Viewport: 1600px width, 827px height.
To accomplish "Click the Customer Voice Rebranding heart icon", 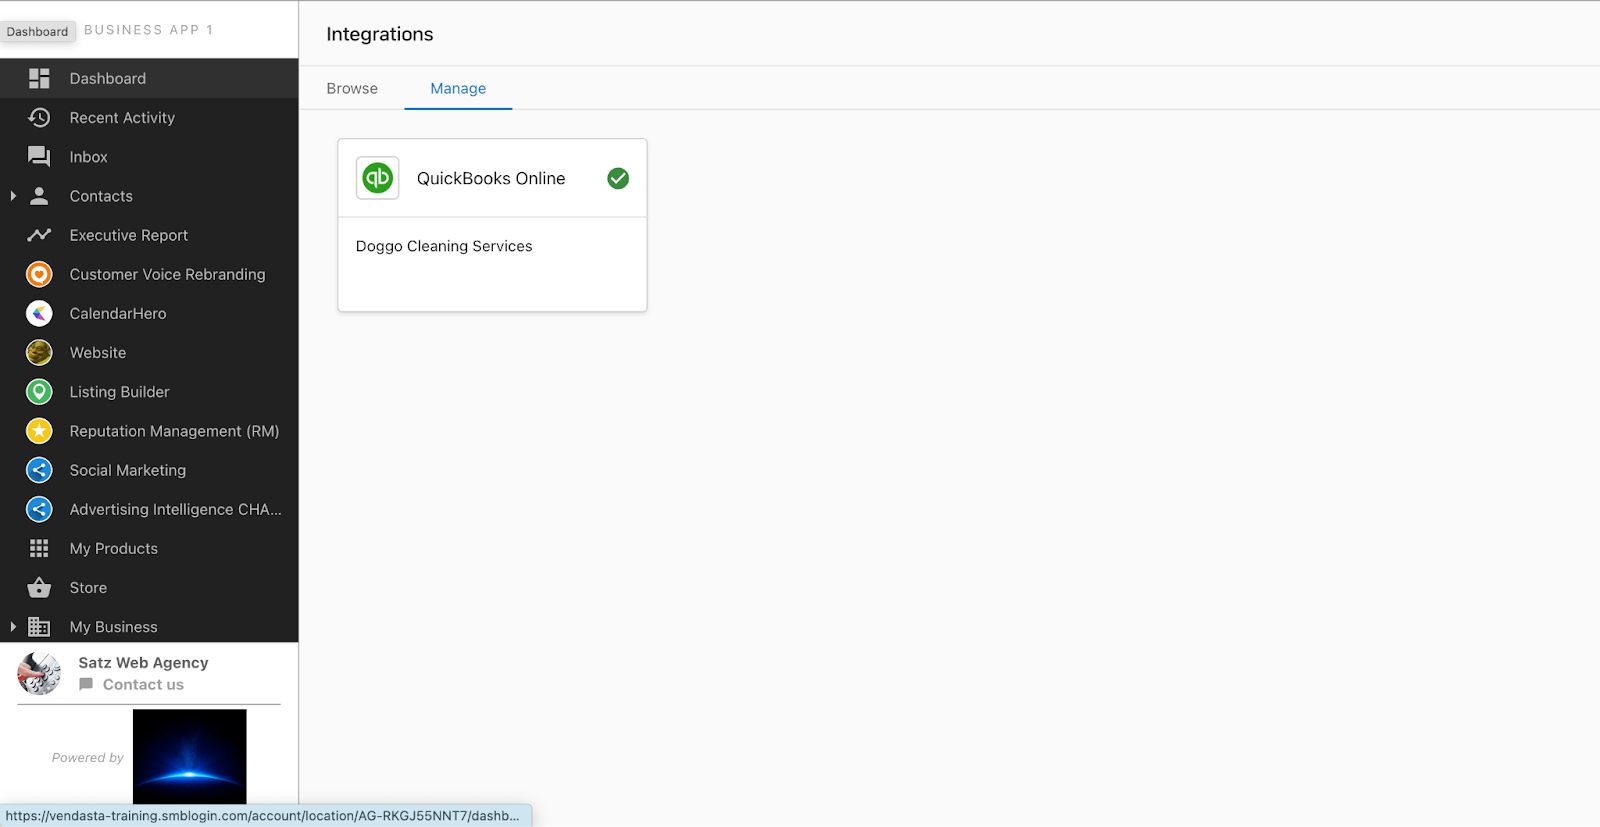I will pyautogui.click(x=39, y=274).
